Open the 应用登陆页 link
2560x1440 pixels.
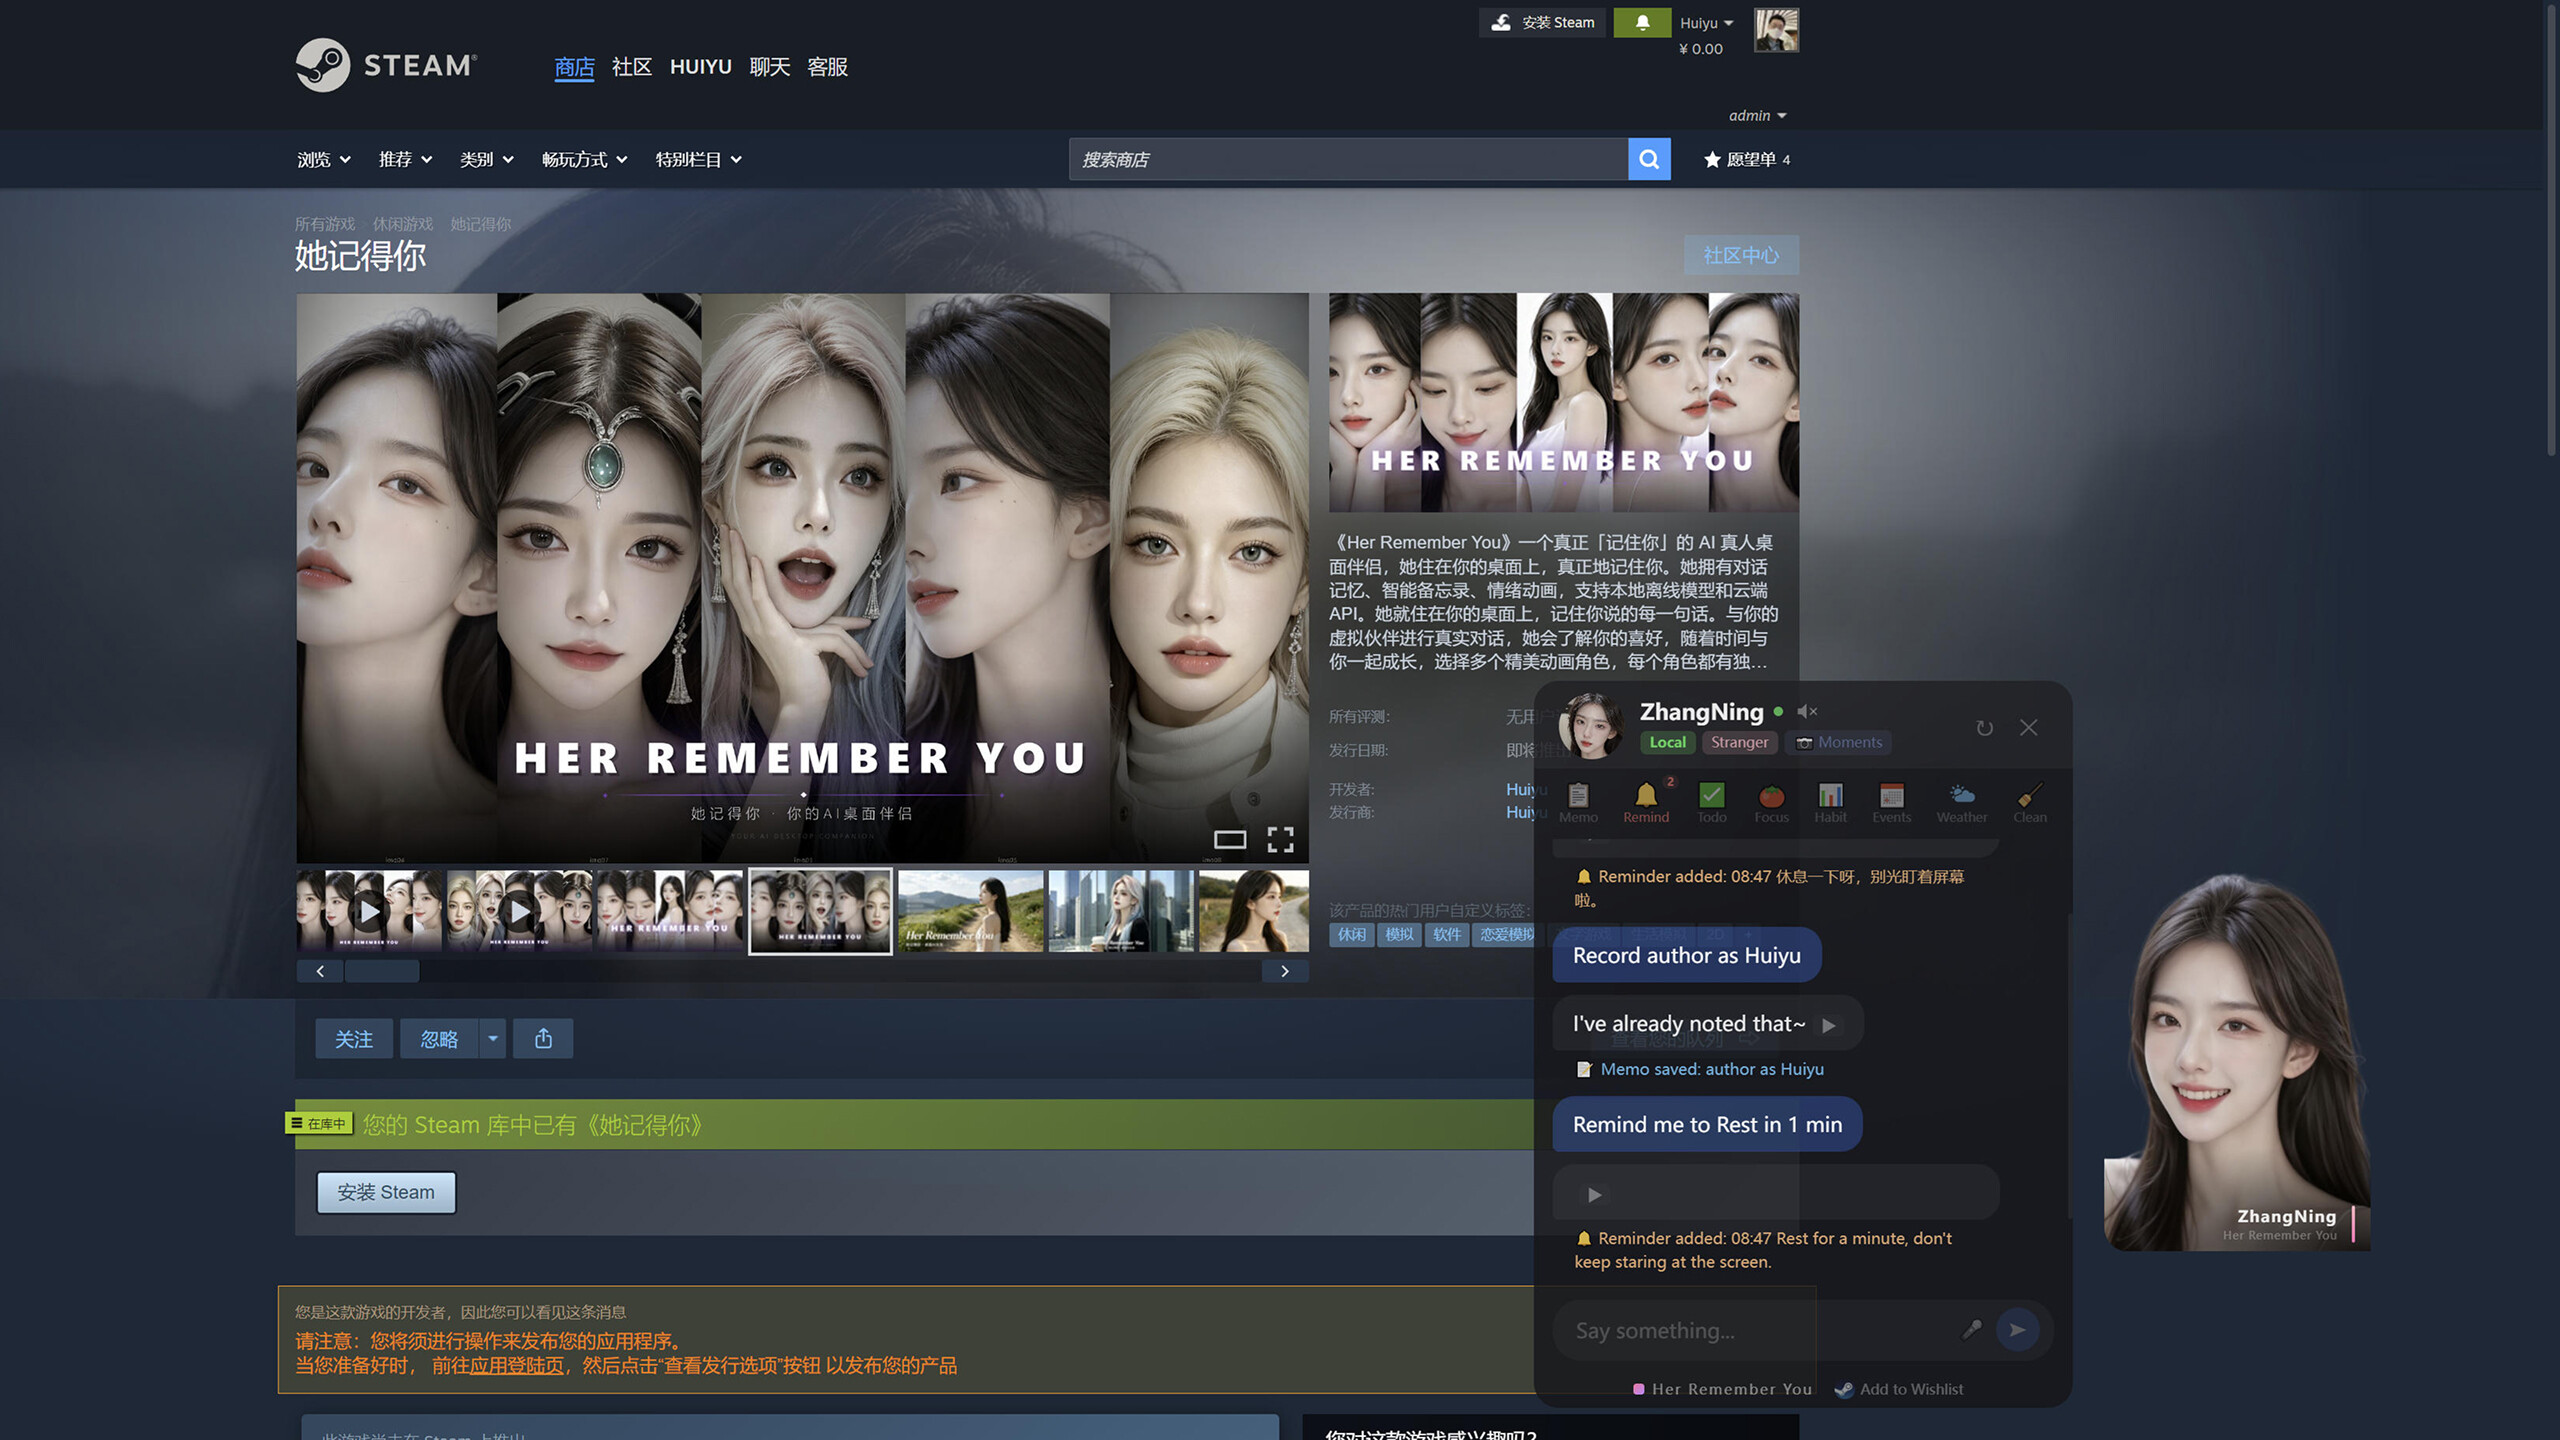click(516, 1366)
